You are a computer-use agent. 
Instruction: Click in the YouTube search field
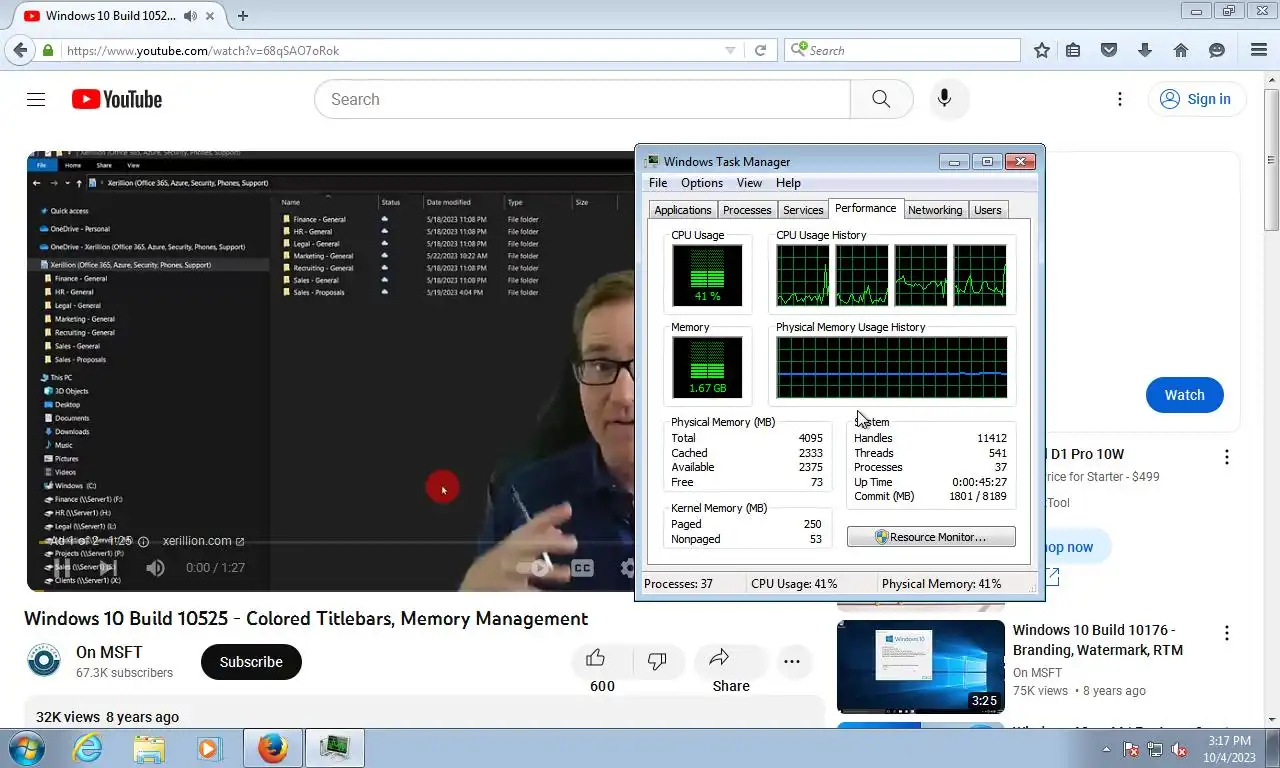pyautogui.click(x=582, y=99)
